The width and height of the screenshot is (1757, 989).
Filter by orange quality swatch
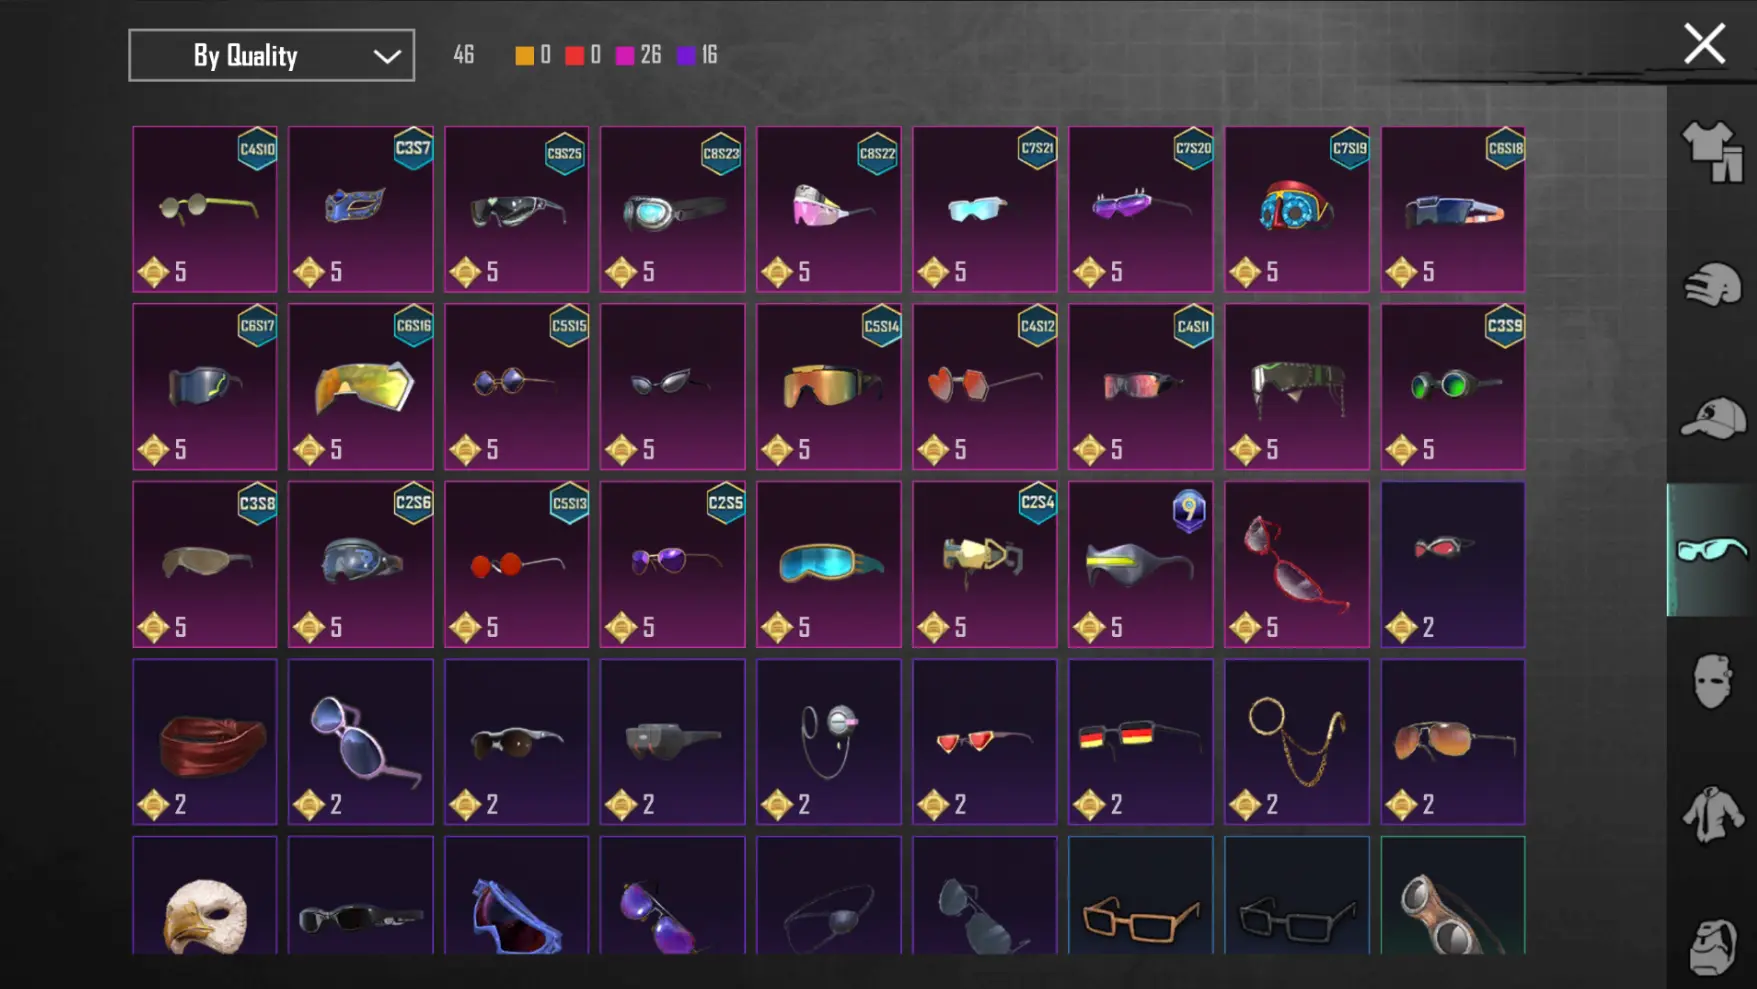pos(524,55)
